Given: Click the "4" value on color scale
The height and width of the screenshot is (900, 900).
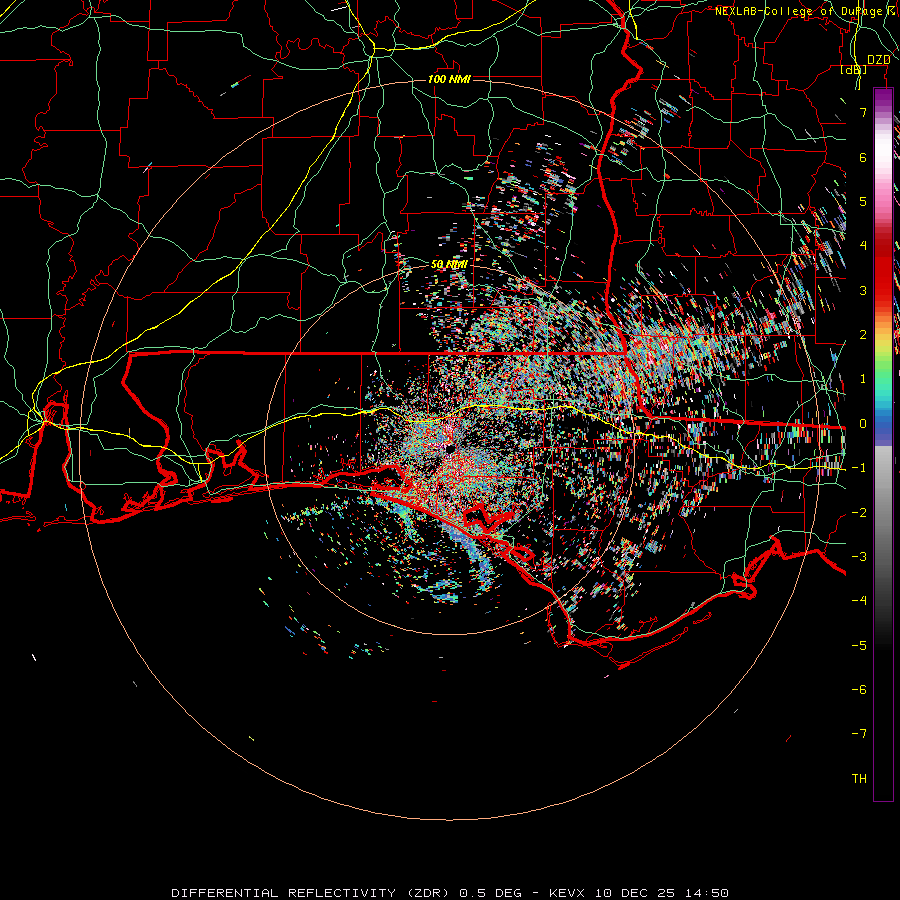Looking at the screenshot, I should 863,246.
